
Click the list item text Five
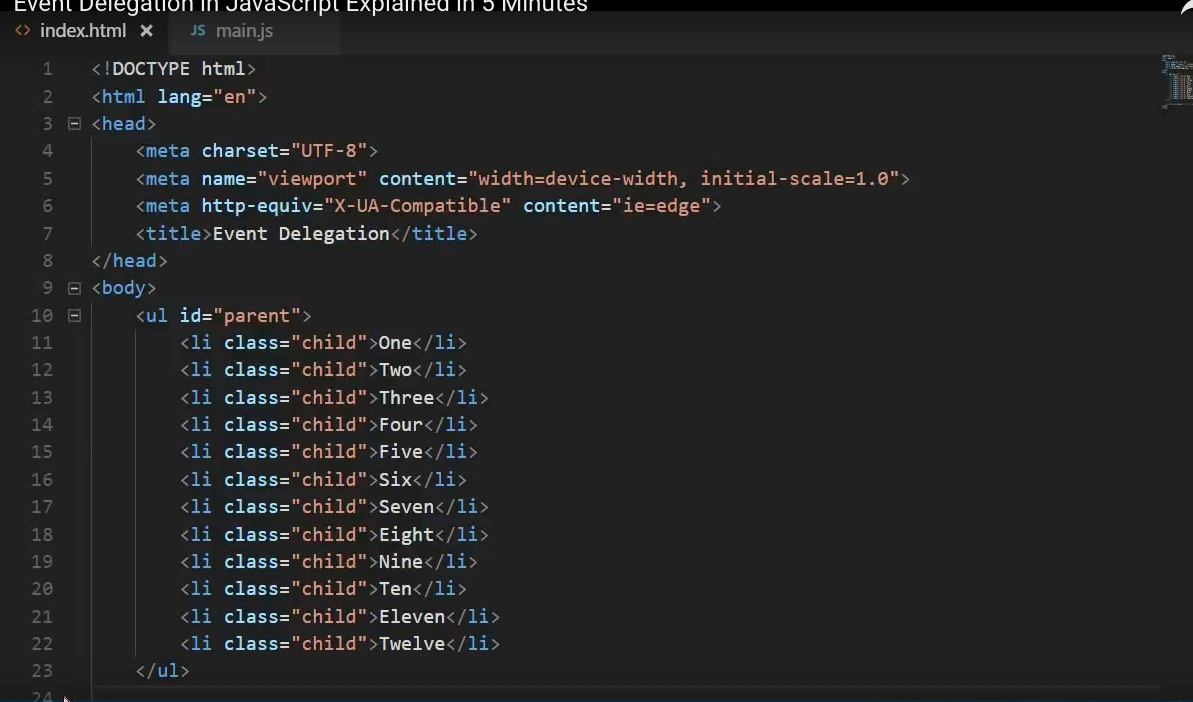pyautogui.click(x=400, y=453)
